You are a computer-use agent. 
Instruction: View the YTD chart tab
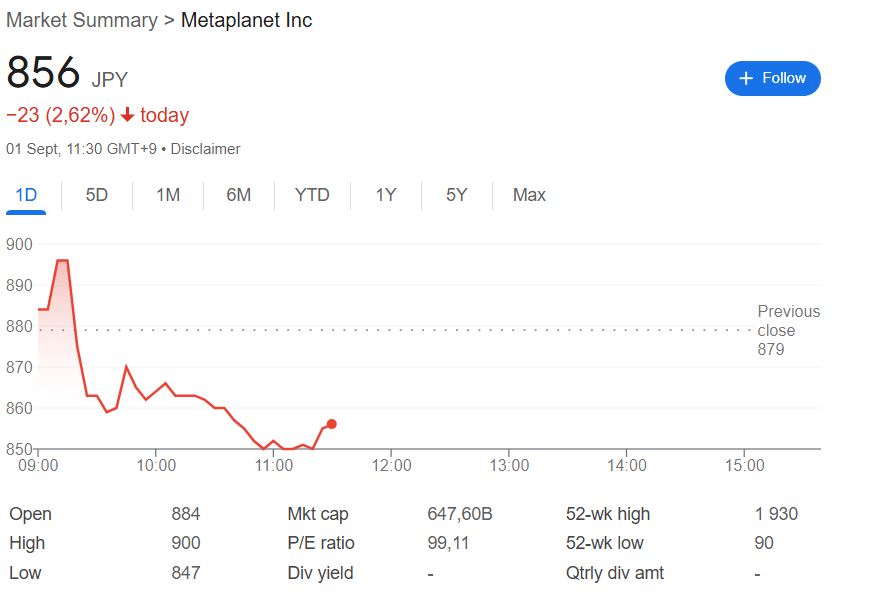pos(312,195)
